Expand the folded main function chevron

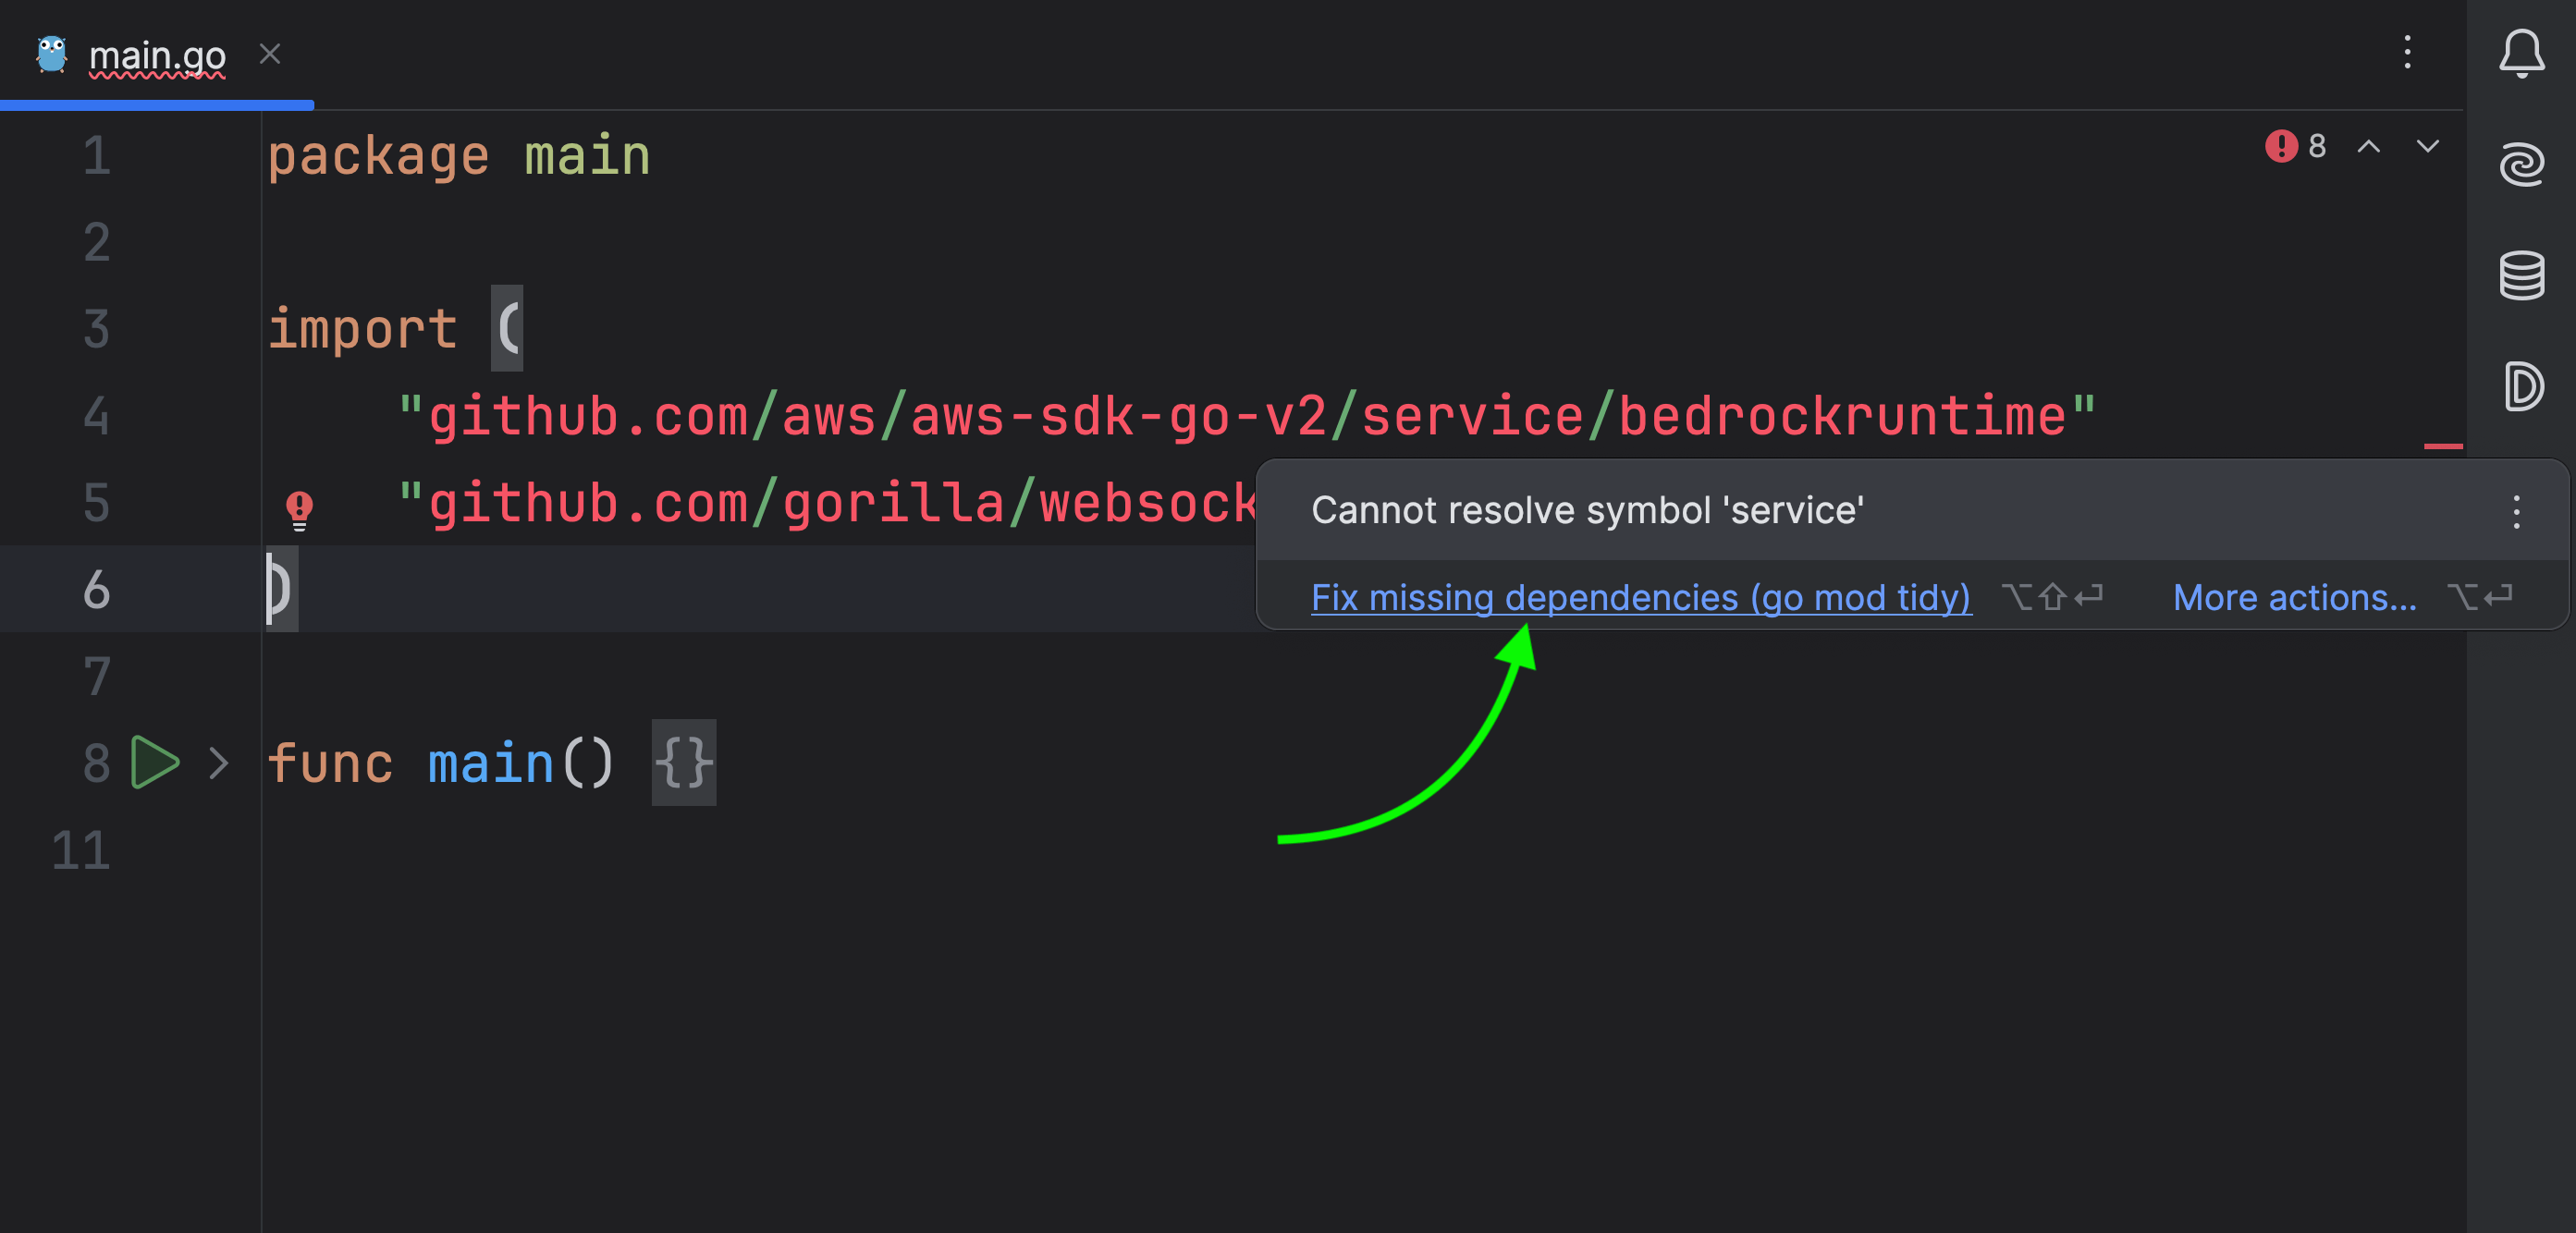click(x=219, y=763)
